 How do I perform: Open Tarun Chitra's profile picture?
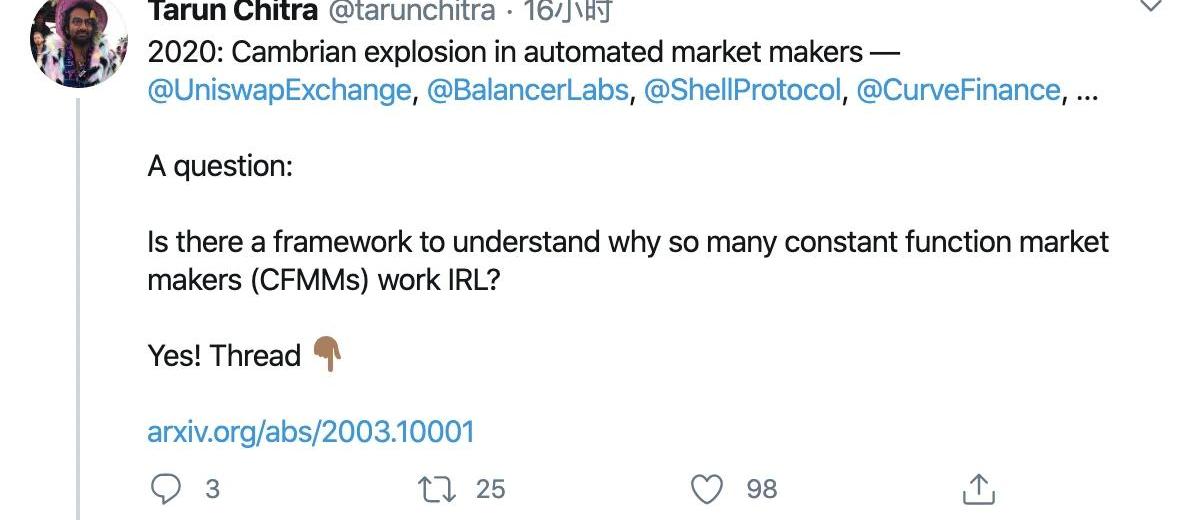click(x=79, y=42)
